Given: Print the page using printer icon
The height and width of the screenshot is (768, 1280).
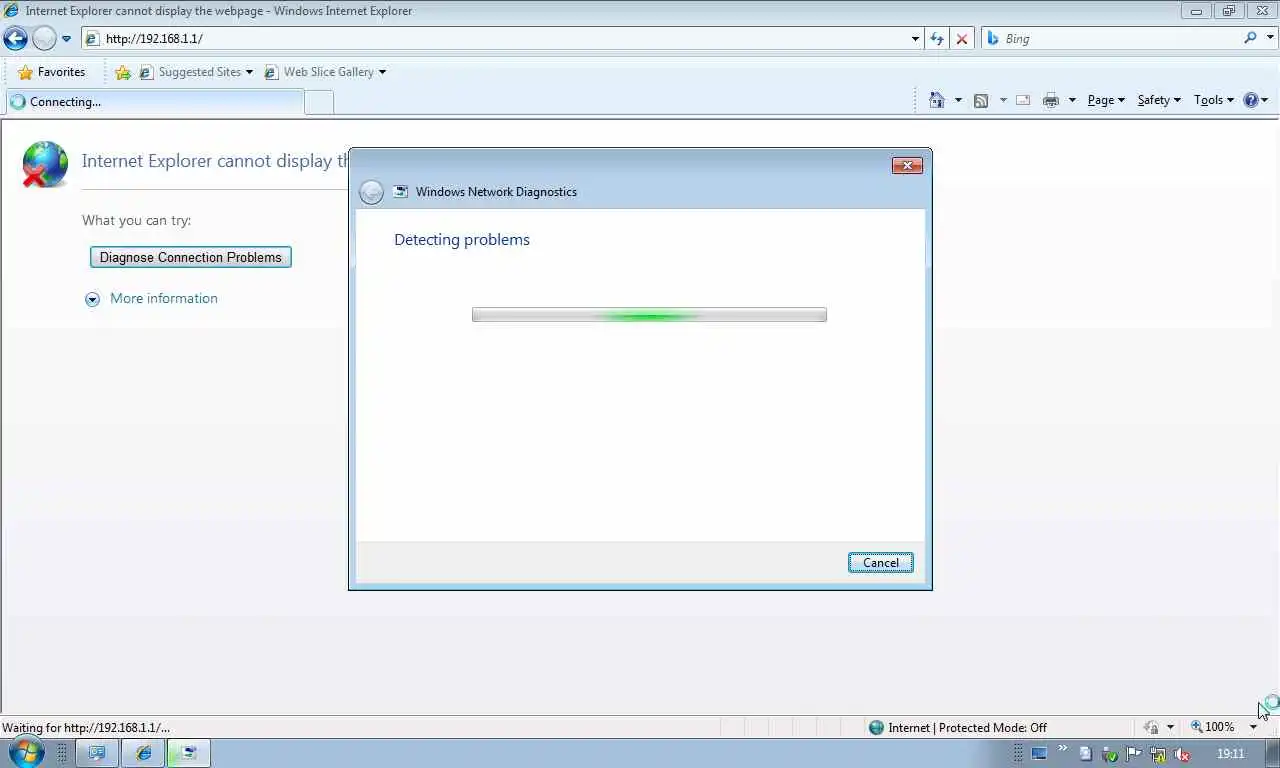Looking at the screenshot, I should click(x=1050, y=100).
